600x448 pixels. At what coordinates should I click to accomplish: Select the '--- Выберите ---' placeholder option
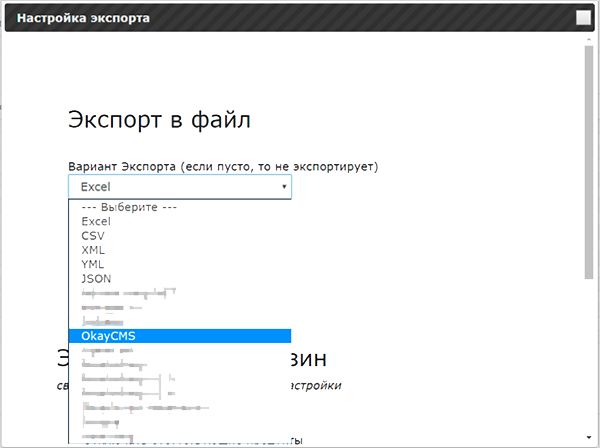(x=129, y=207)
